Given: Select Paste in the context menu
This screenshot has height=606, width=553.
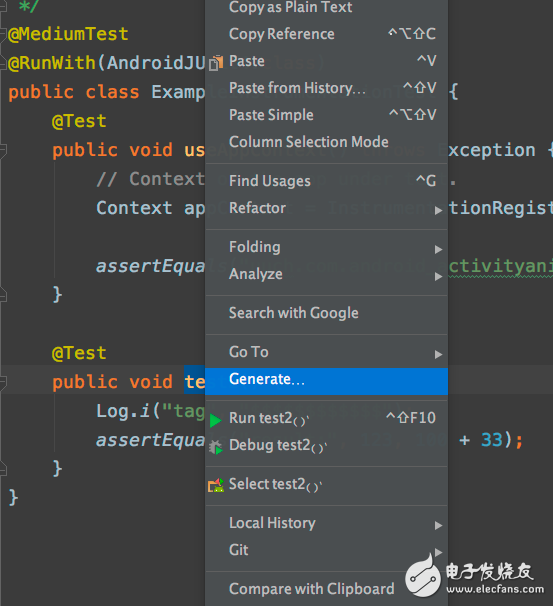Looking at the screenshot, I should 326,61.
